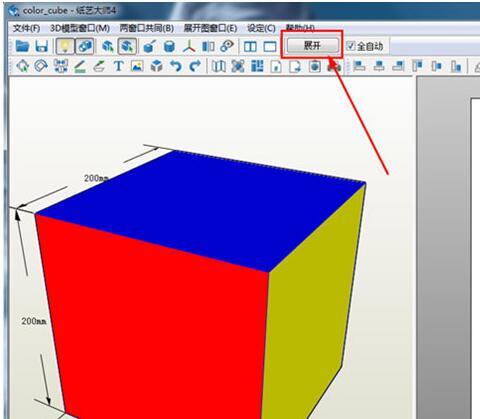Switch to two-pane split window layout
This screenshot has width=480, height=419.
click(x=250, y=46)
